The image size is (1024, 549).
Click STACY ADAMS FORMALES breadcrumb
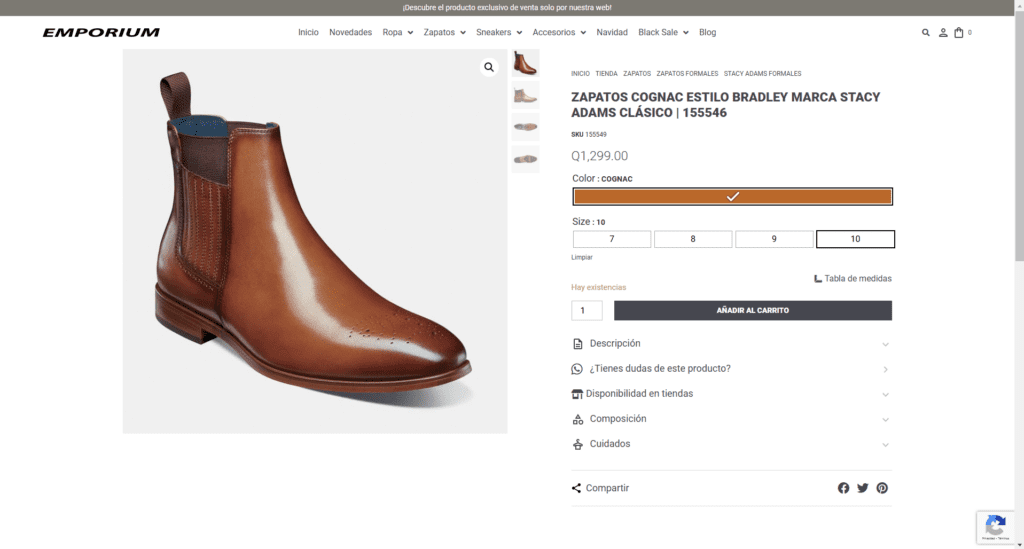762,74
